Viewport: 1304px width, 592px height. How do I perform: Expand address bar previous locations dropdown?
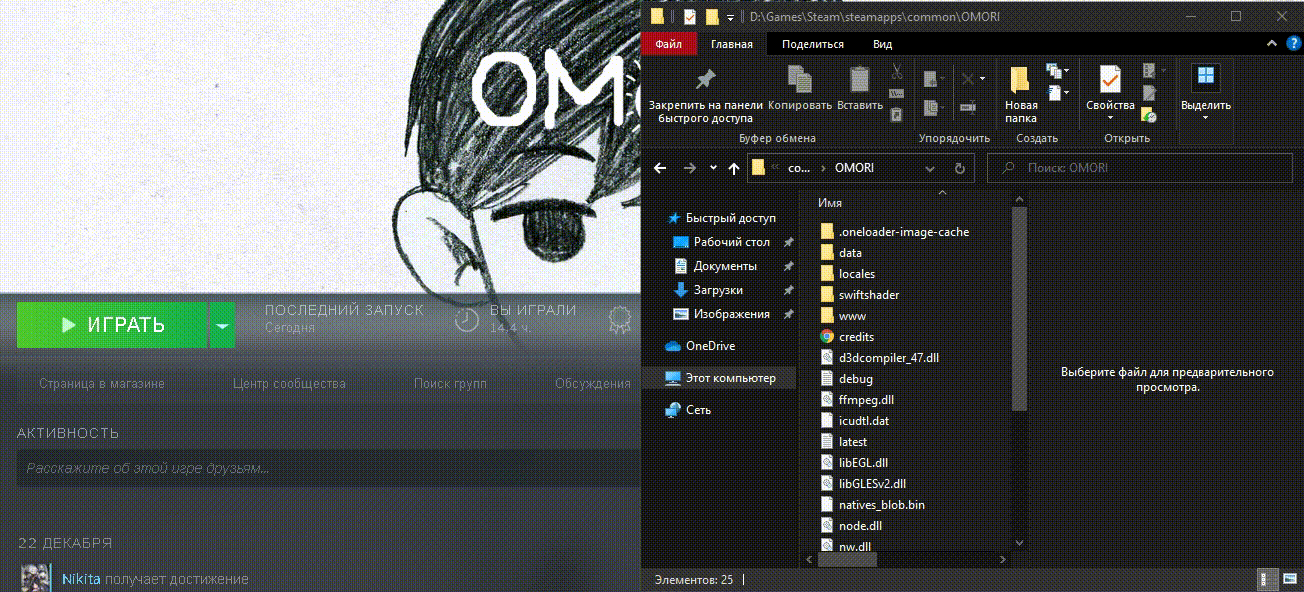930,168
